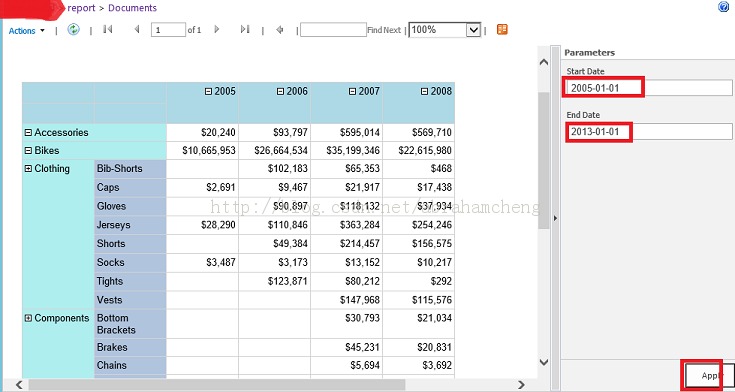
Task: Click the $21,034 Bottom Brackets cell
Action: [419, 324]
